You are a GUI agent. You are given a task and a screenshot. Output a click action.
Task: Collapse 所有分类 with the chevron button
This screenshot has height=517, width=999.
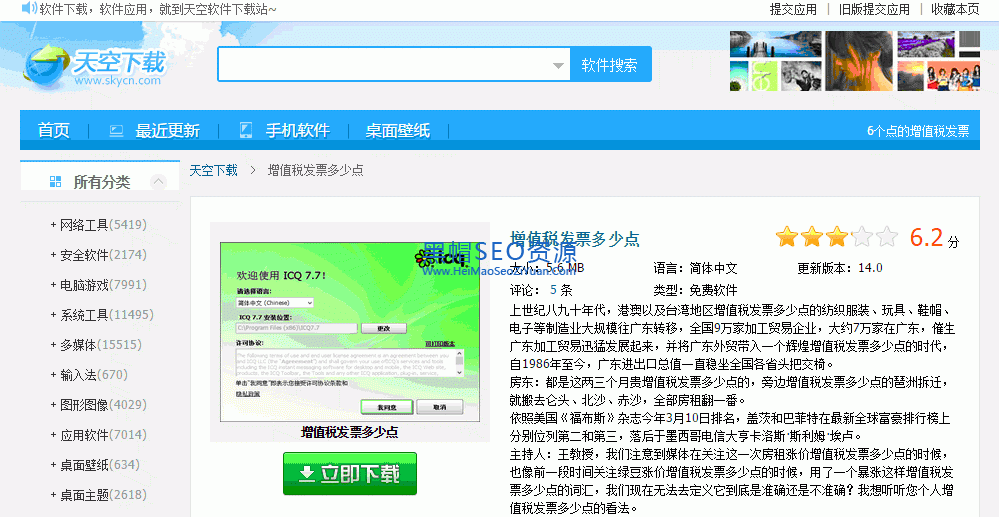(x=158, y=182)
